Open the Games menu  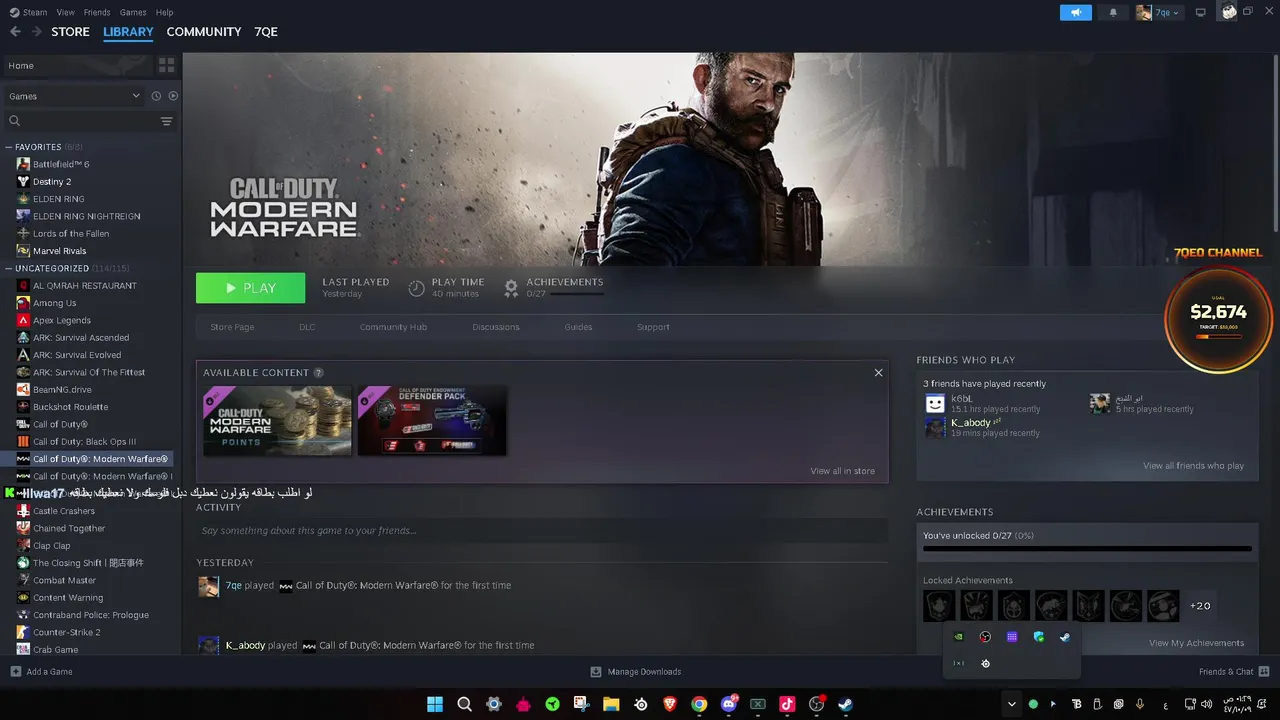tap(133, 12)
